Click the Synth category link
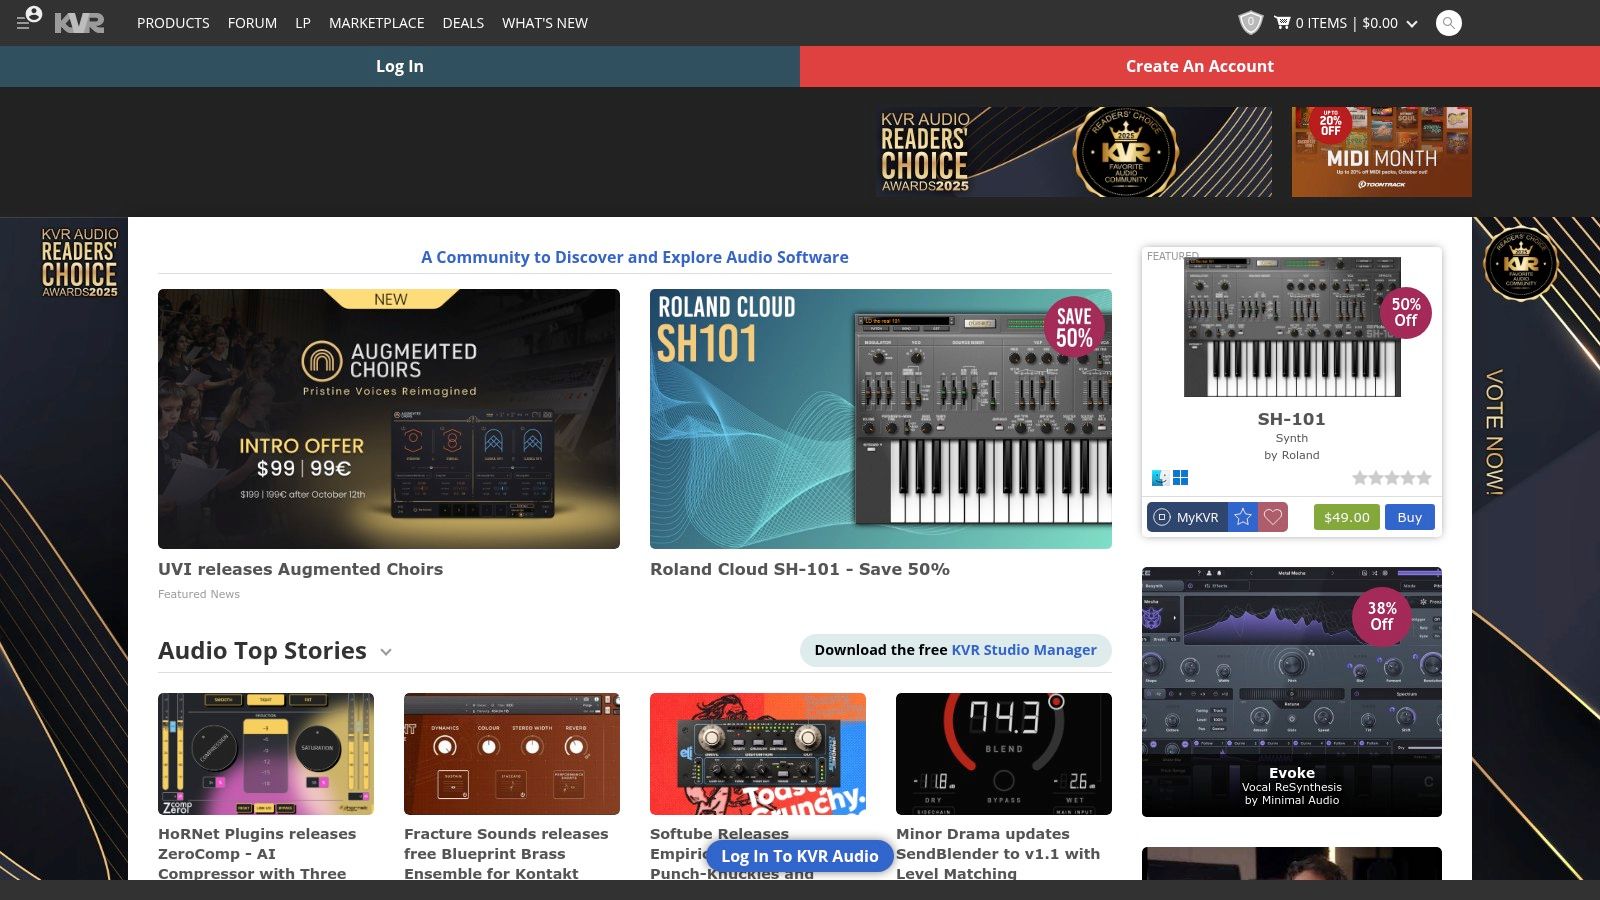The width and height of the screenshot is (1600, 900). [x=1292, y=438]
